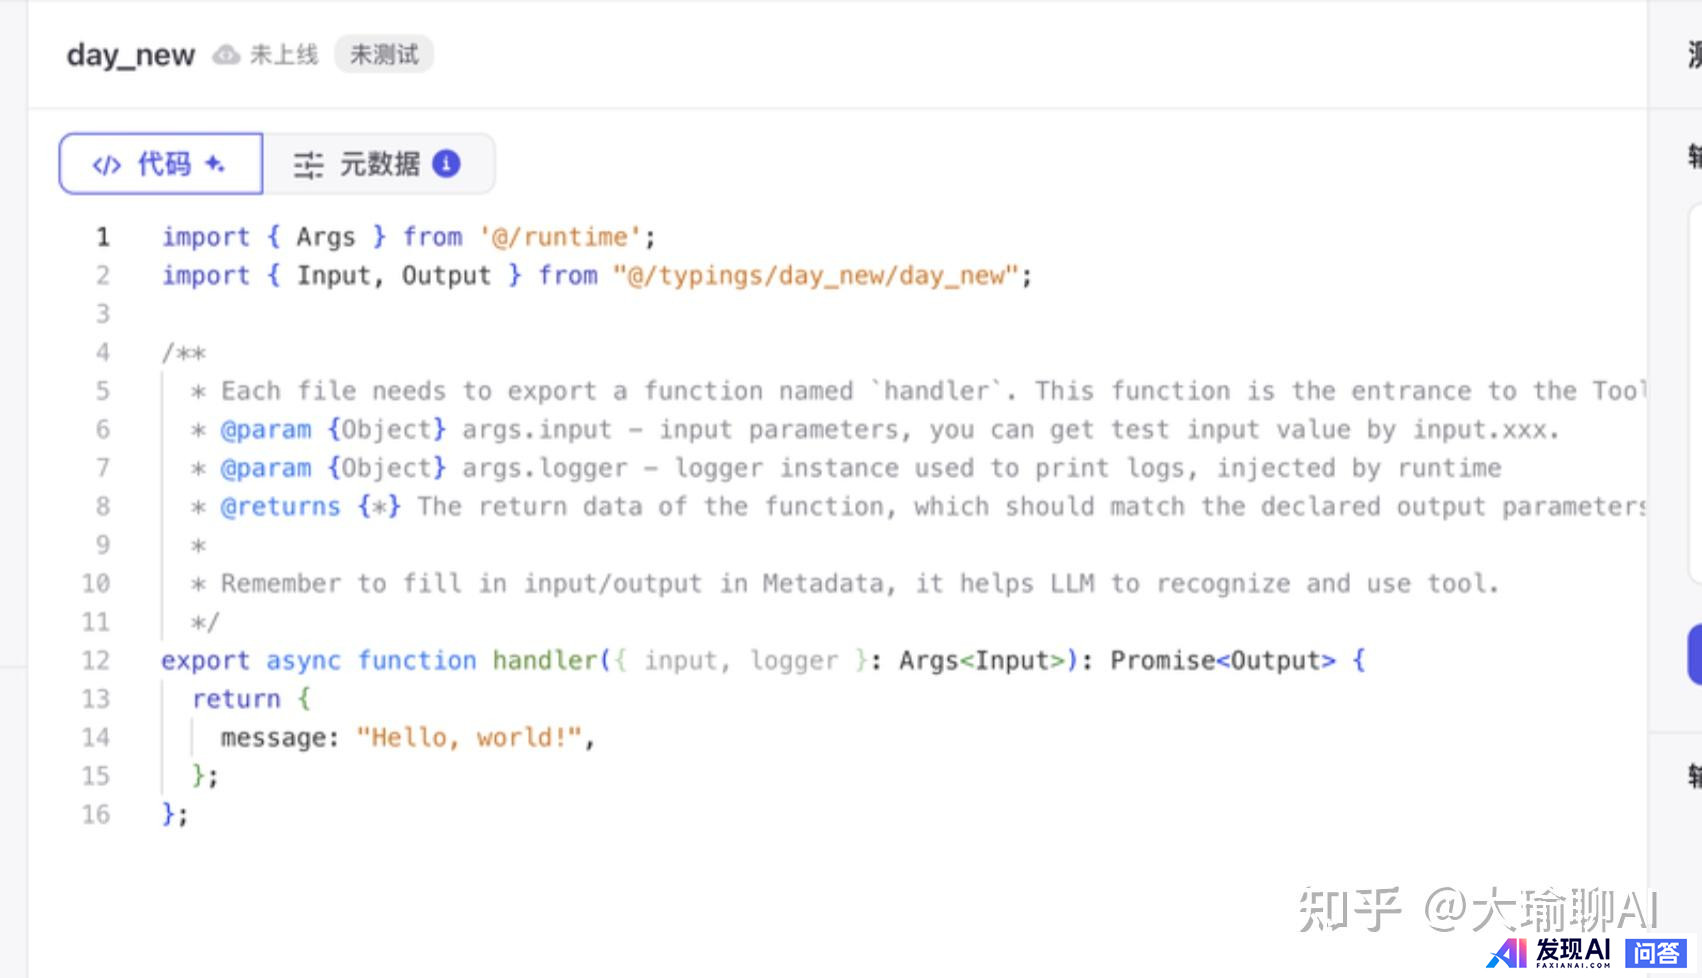Click the code brackets icon in 代码 tab
Image resolution: width=1702 pixels, height=978 pixels.
tap(106, 164)
